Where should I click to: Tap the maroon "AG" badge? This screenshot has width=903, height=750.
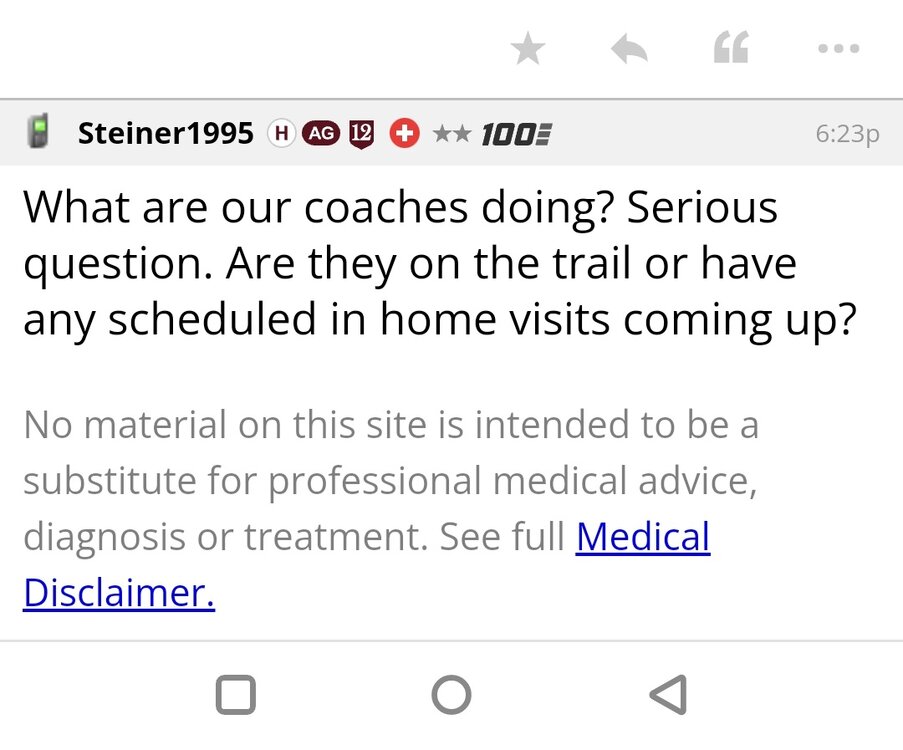coord(322,131)
